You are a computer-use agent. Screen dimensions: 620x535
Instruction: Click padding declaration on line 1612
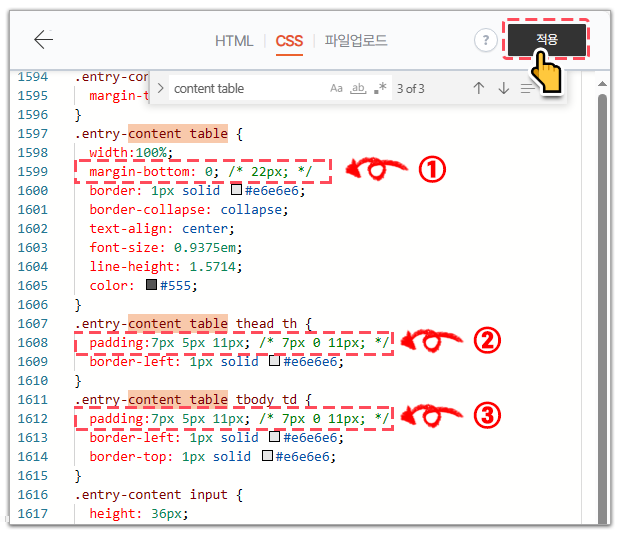(170, 418)
